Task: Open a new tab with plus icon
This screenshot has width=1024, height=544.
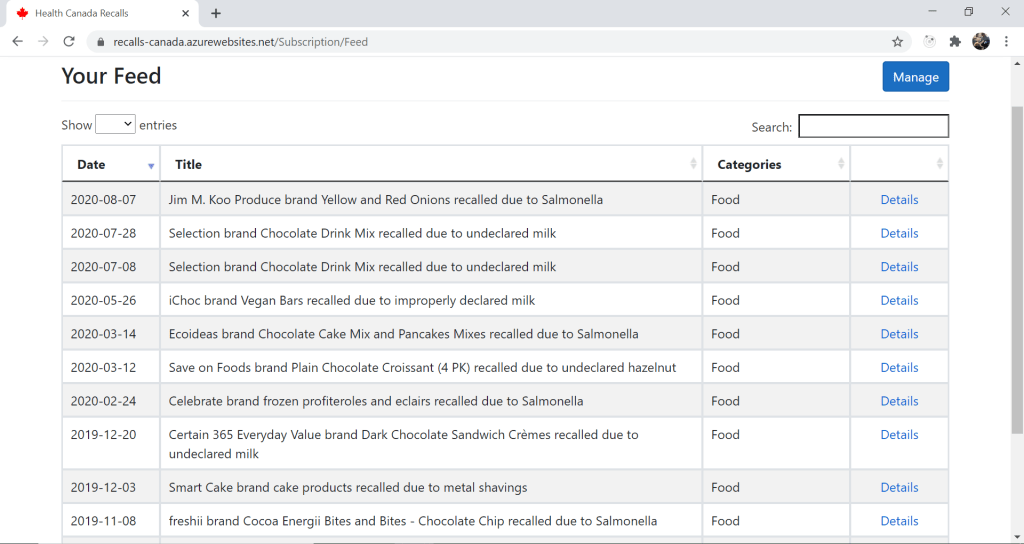Action: tap(216, 13)
